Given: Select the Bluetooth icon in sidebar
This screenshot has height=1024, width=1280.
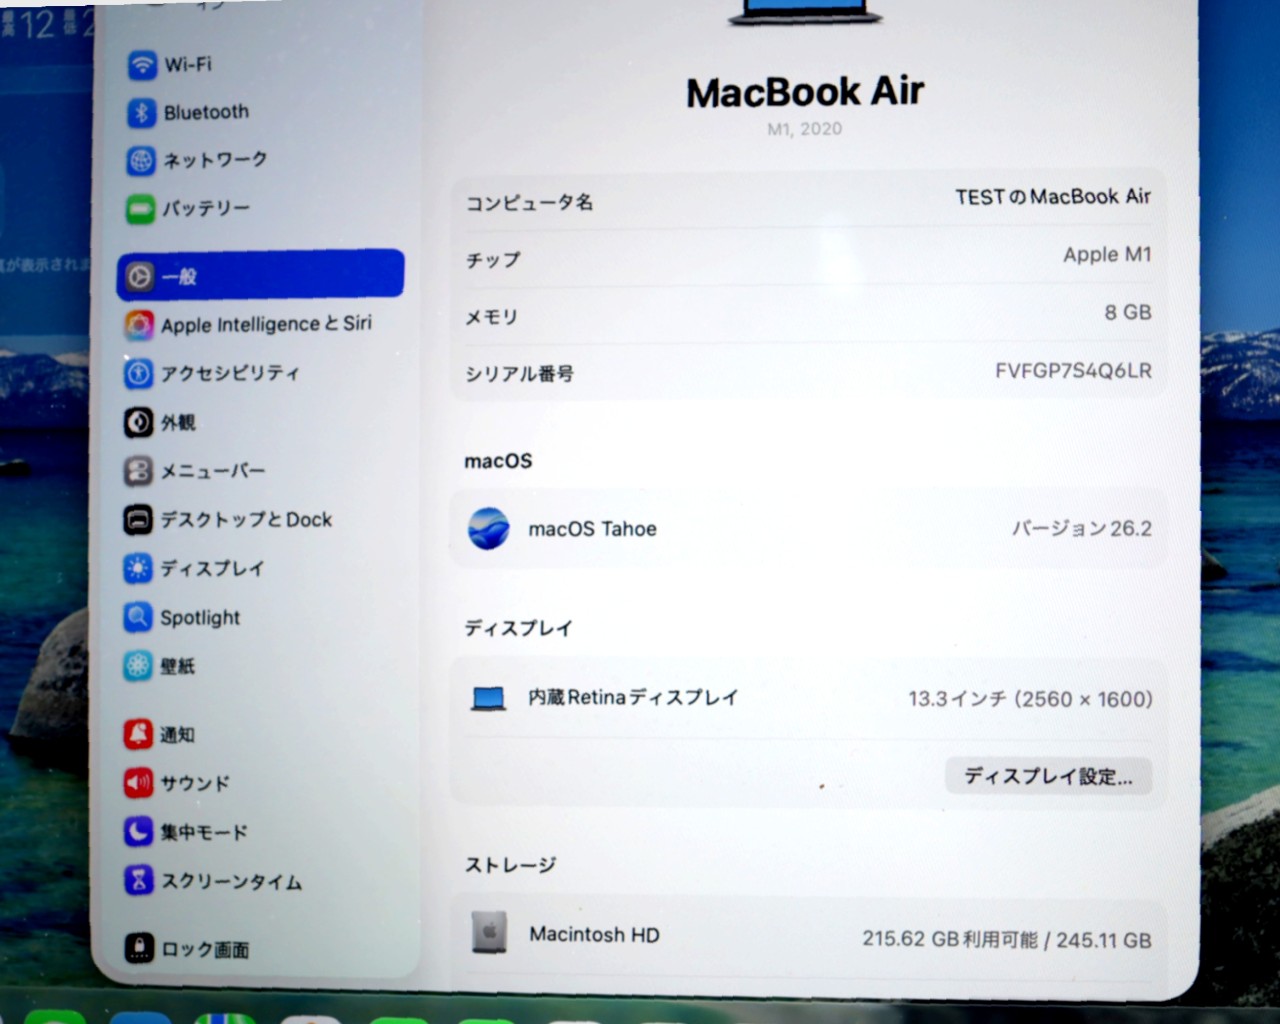Looking at the screenshot, I should [x=141, y=113].
